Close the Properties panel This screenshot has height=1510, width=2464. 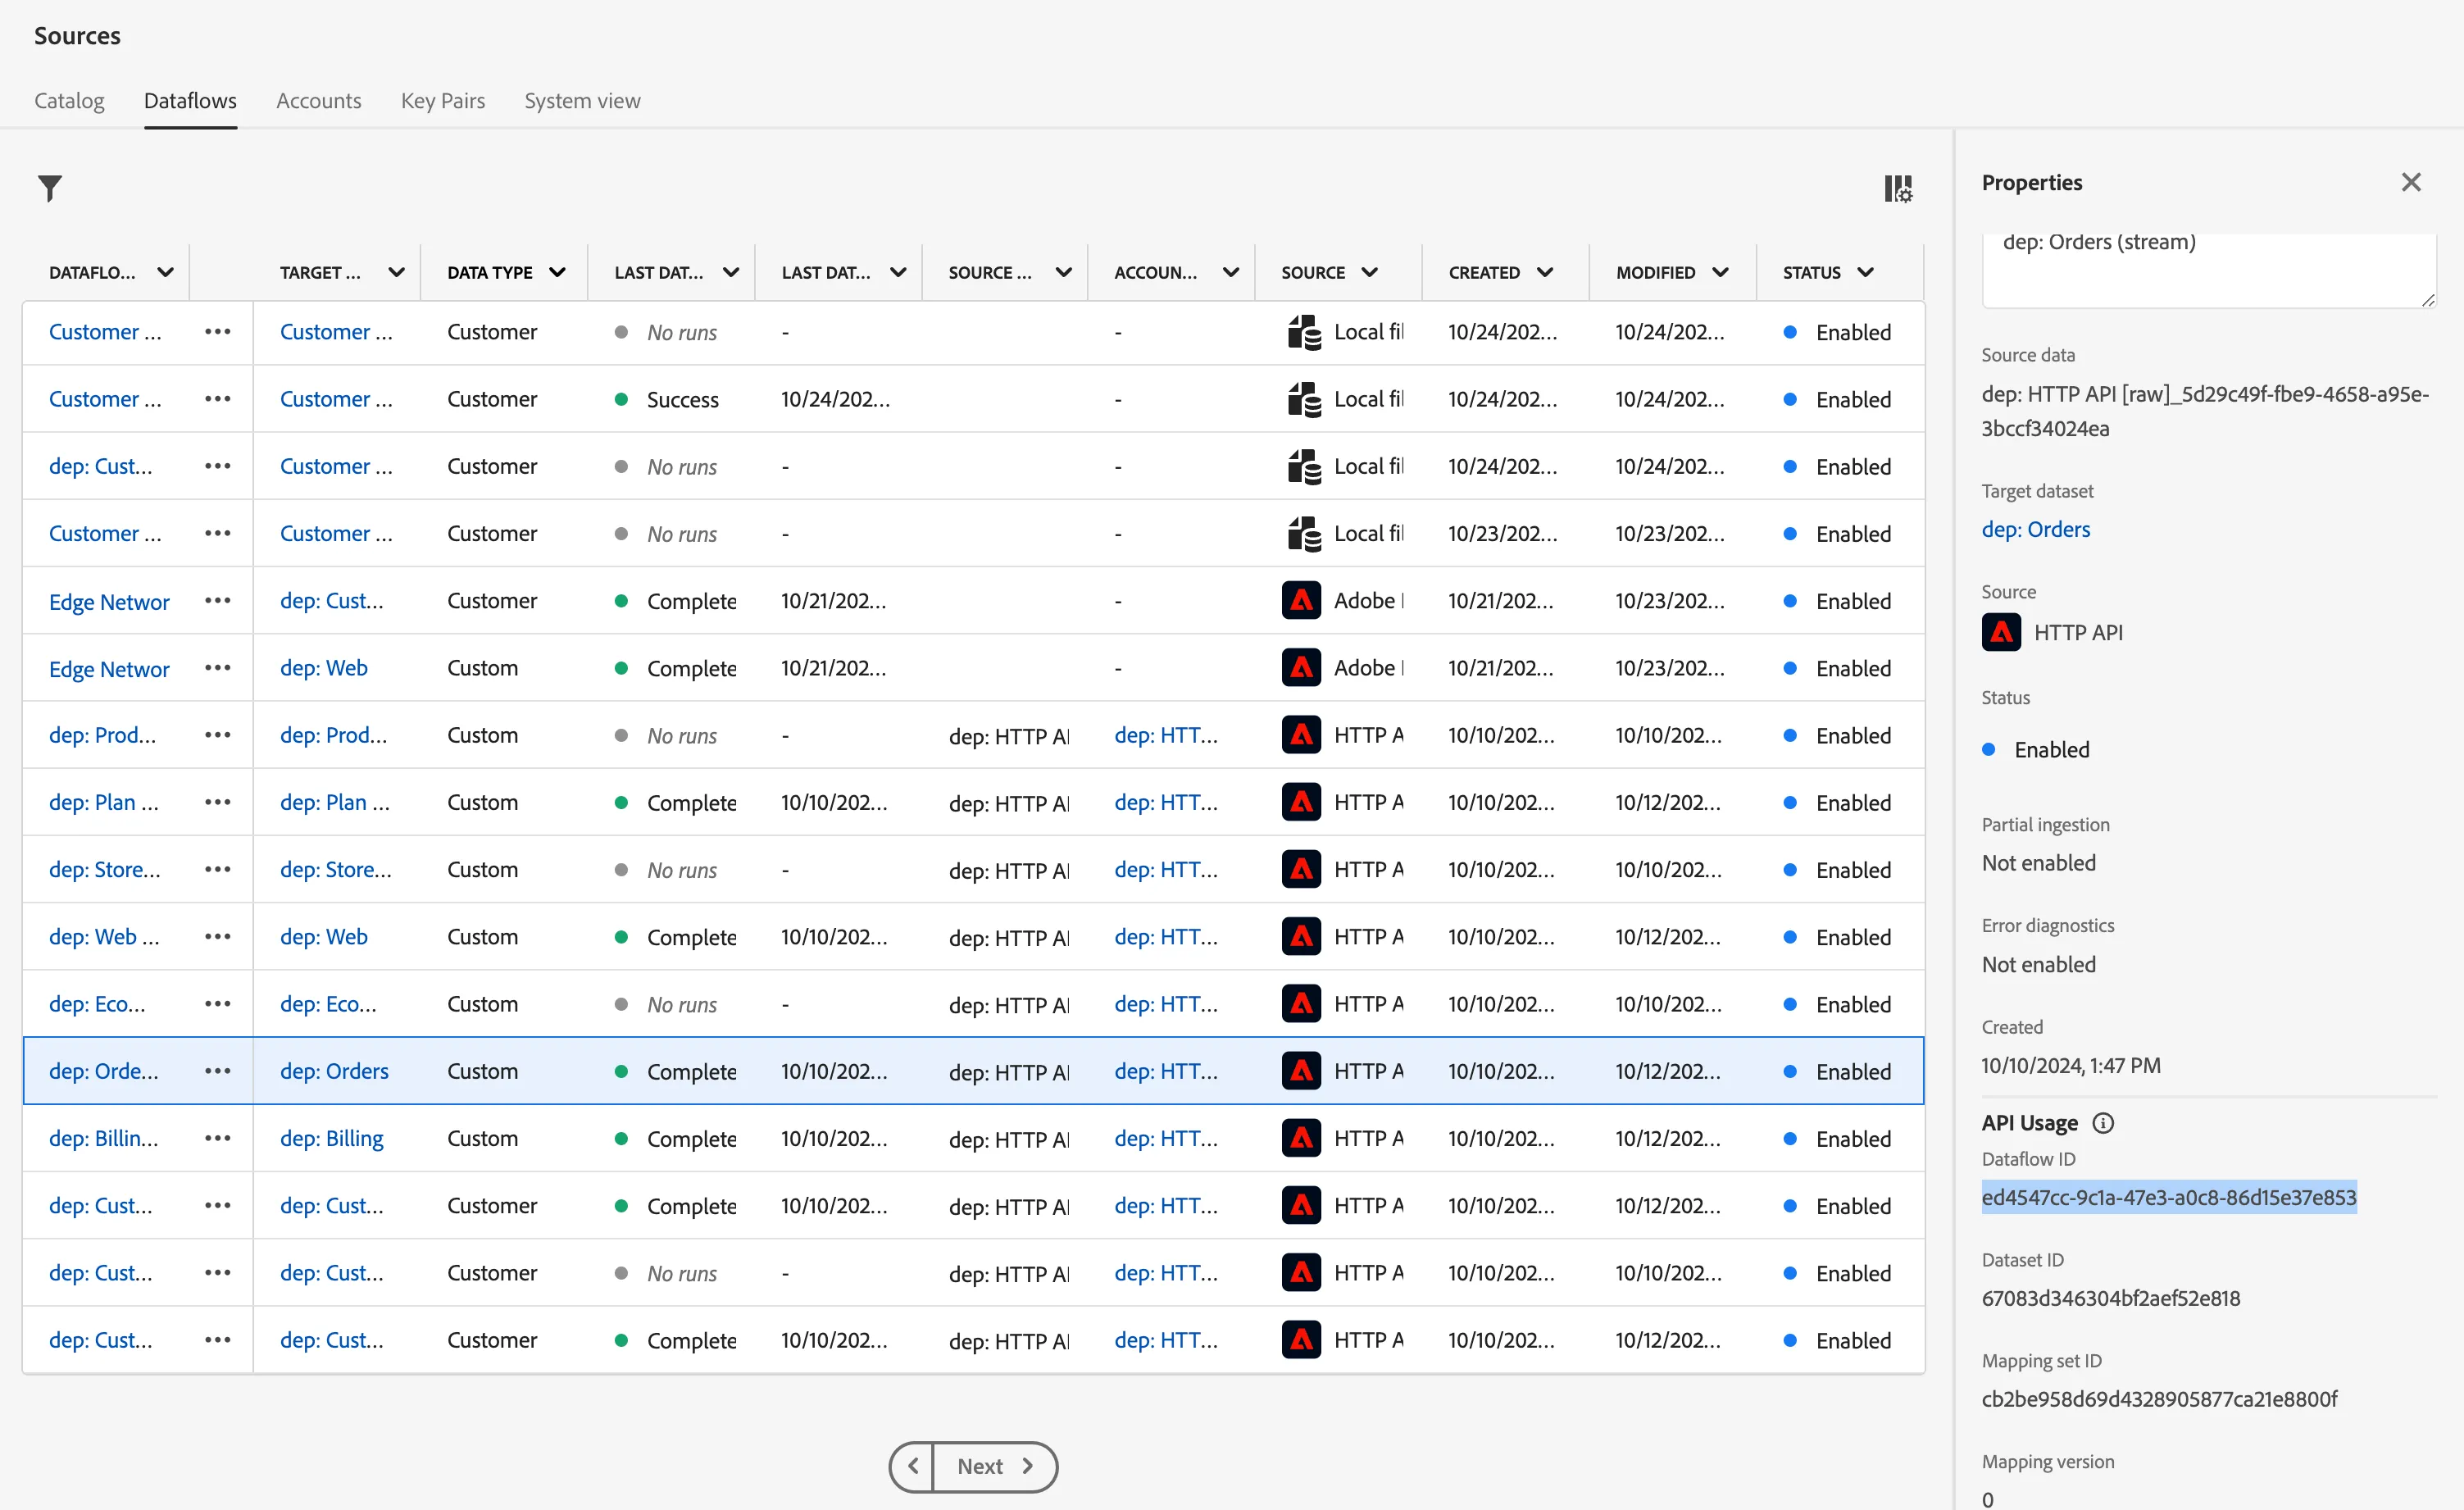pyautogui.click(x=2411, y=182)
